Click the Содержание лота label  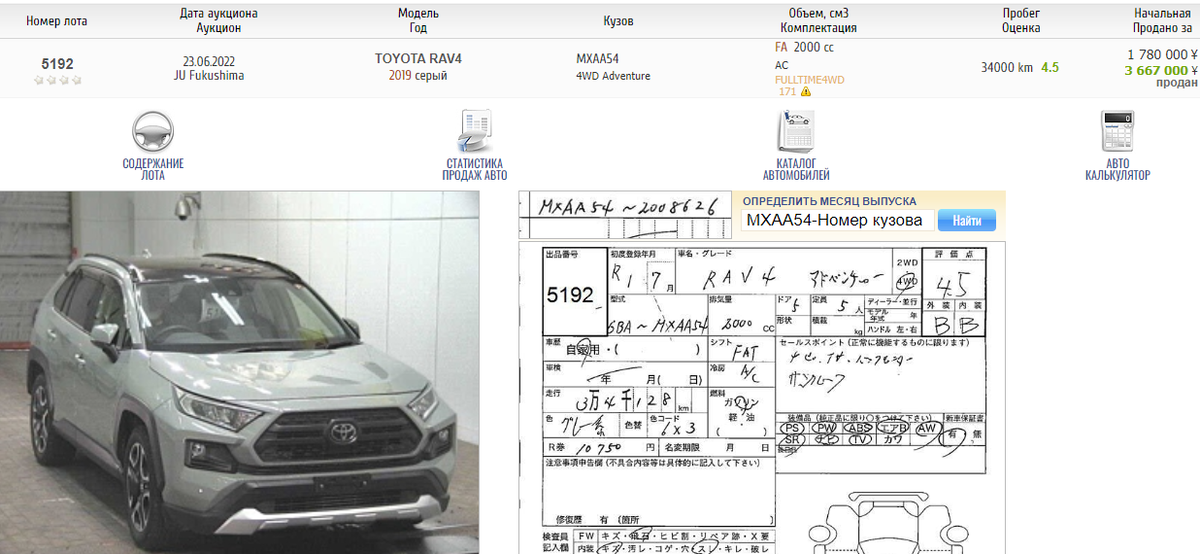(153, 169)
